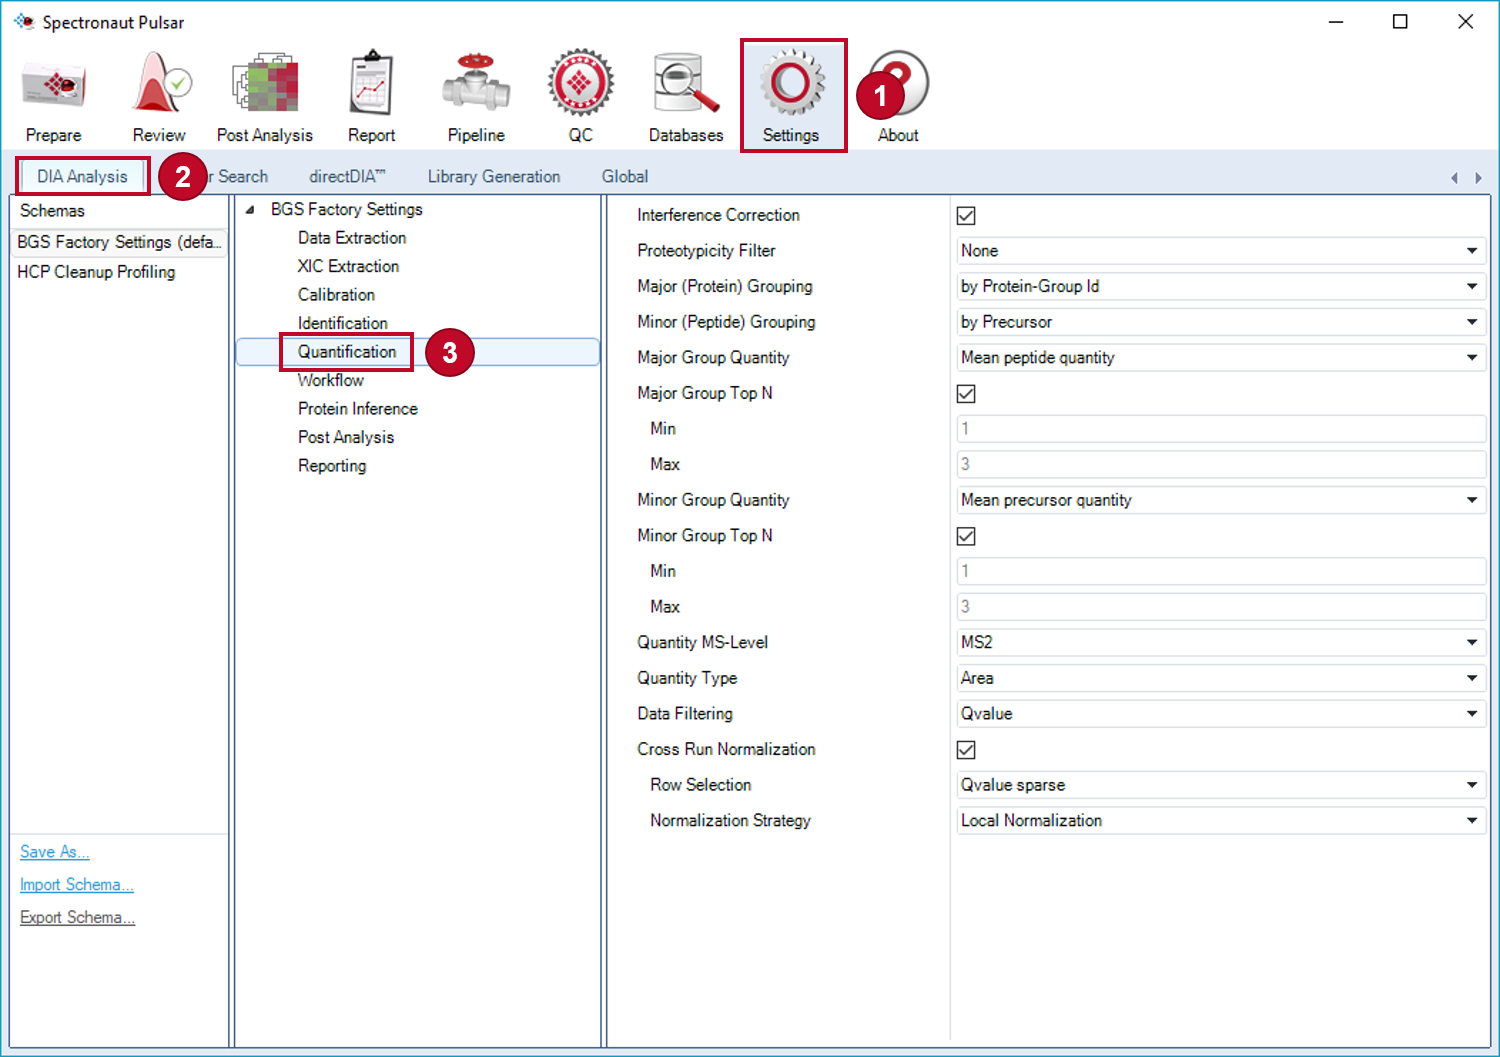Open the Row Selection dropdown
The height and width of the screenshot is (1057, 1500).
pyautogui.click(x=1221, y=785)
